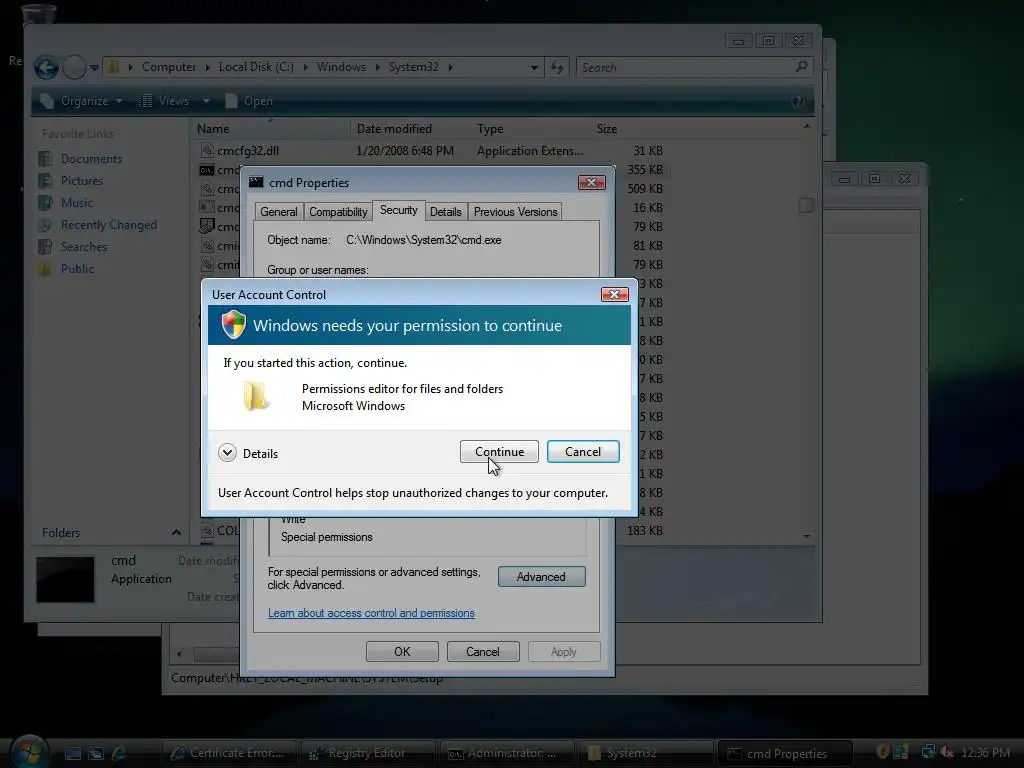Cancel the User Account Control prompt
1024x768 pixels.
coord(583,452)
